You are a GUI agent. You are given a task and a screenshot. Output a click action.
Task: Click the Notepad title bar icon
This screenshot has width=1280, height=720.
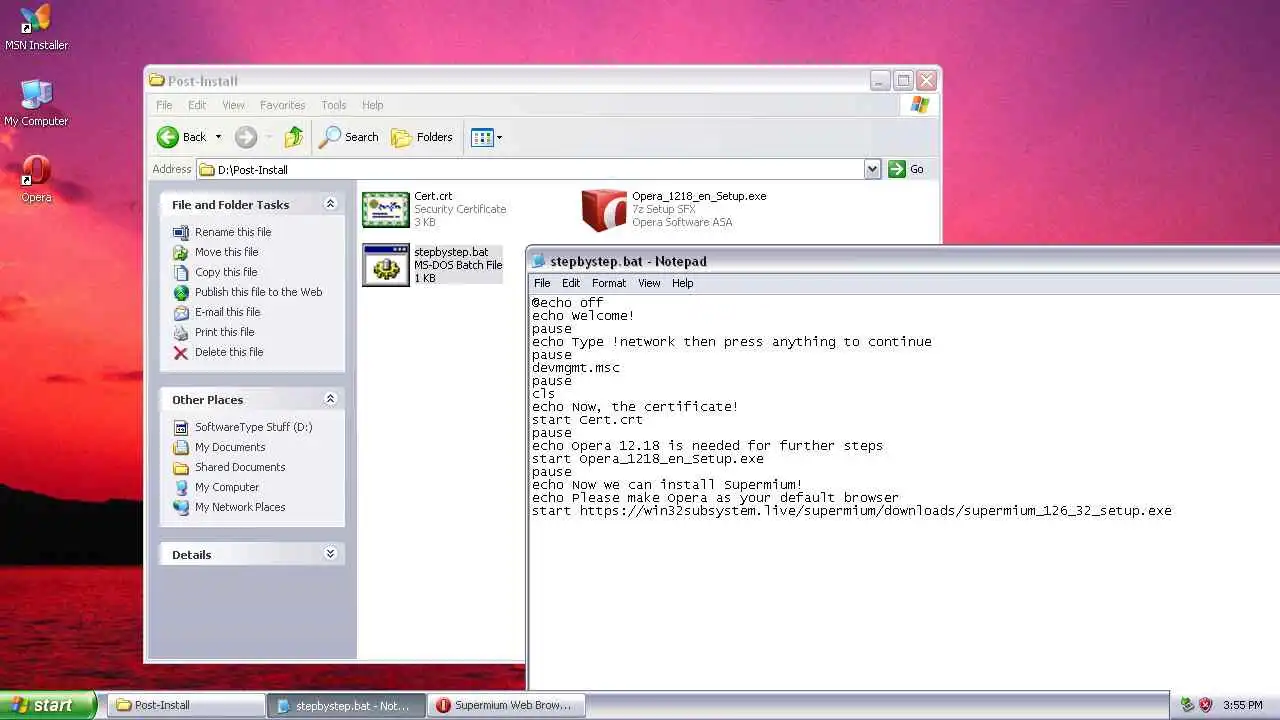point(538,261)
